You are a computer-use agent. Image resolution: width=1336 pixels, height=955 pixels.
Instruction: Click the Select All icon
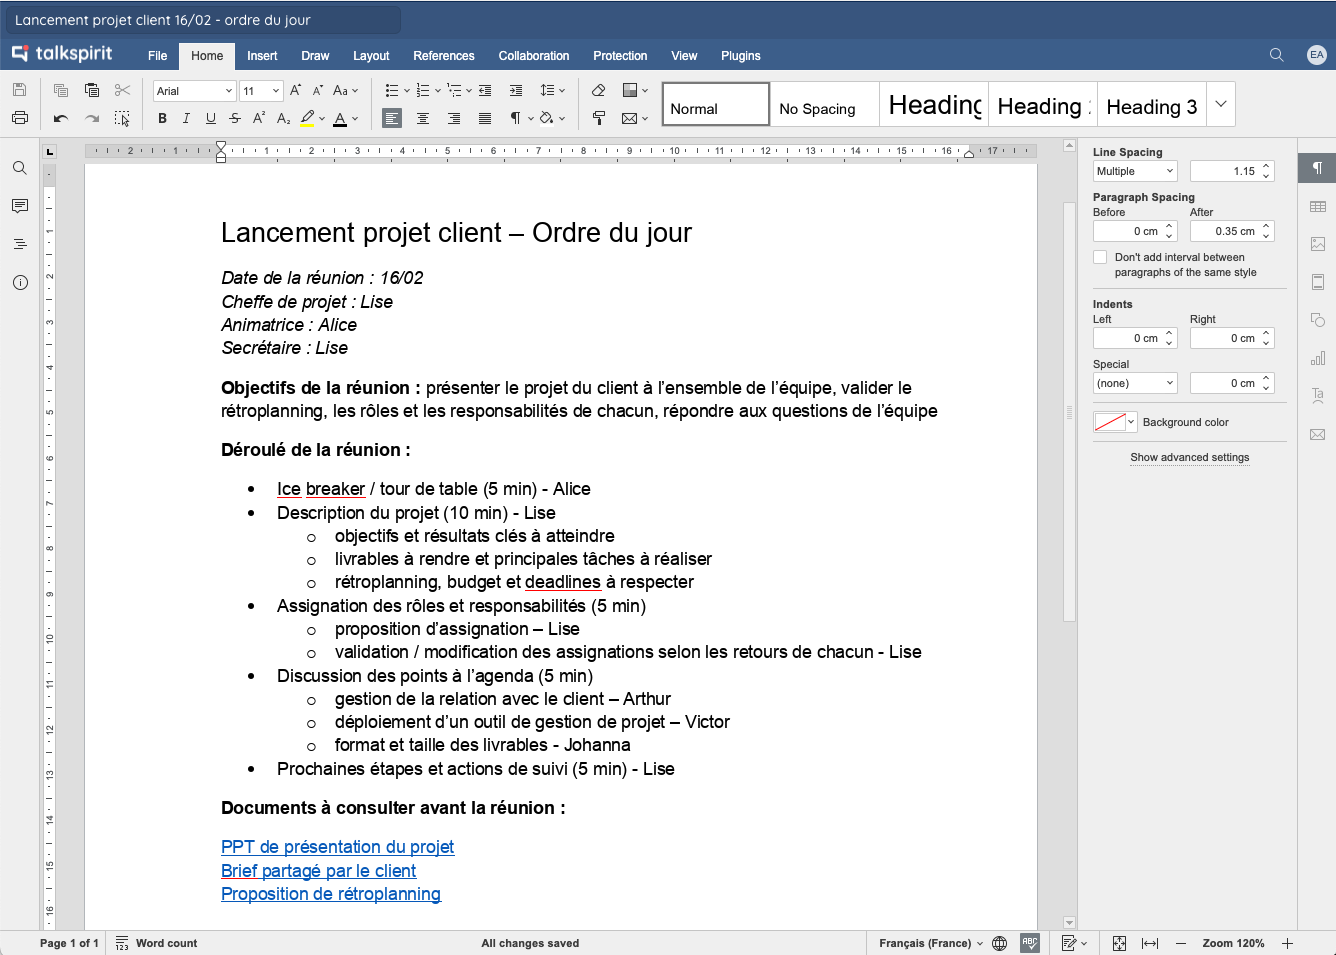tap(122, 118)
